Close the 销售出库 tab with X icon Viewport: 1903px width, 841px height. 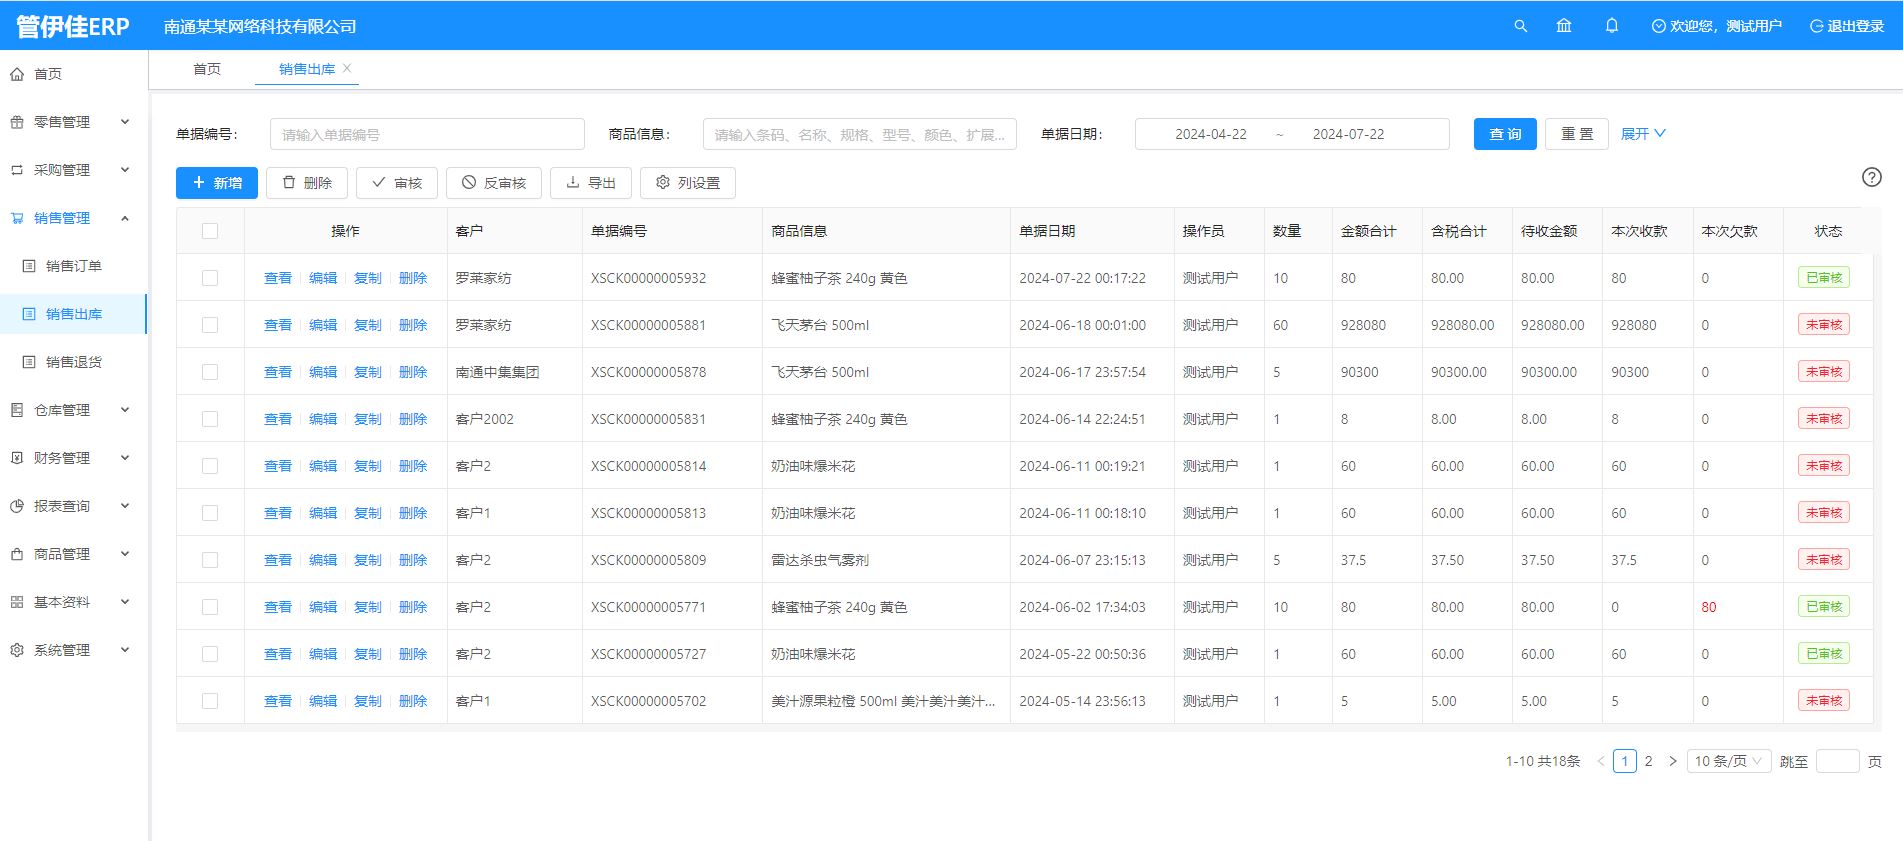tap(347, 68)
